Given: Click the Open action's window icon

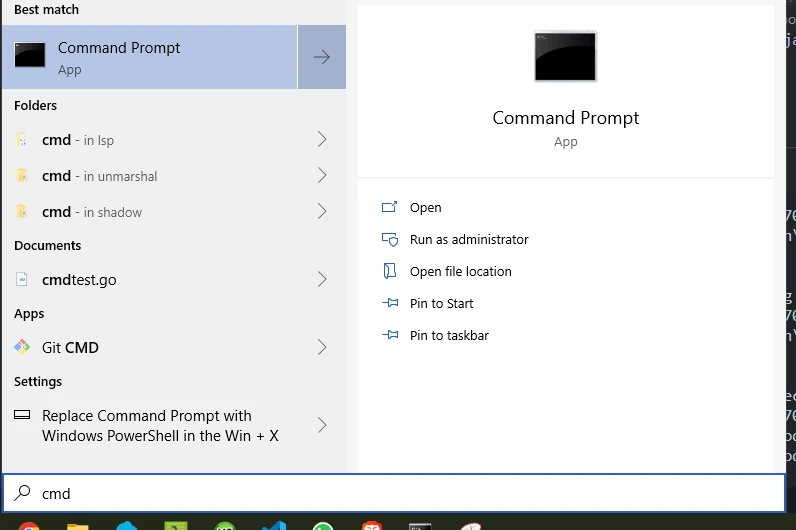Looking at the screenshot, I should [389, 207].
